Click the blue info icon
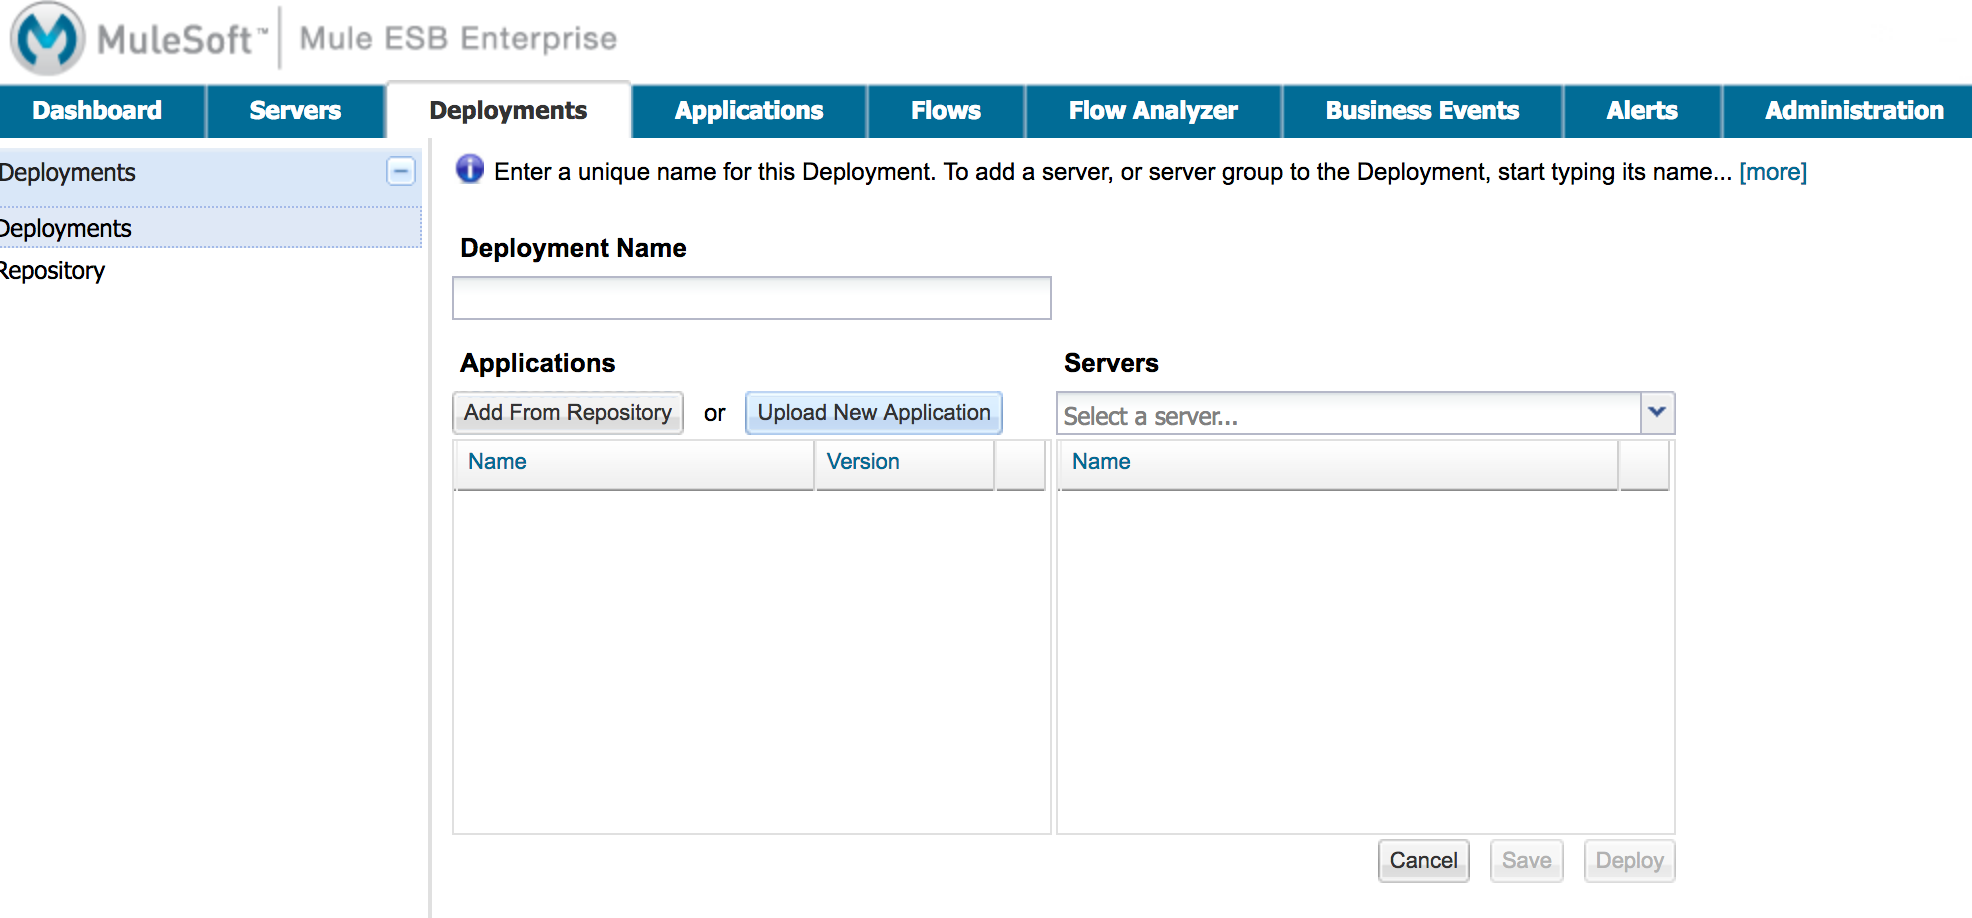This screenshot has width=1972, height=918. coord(470,170)
